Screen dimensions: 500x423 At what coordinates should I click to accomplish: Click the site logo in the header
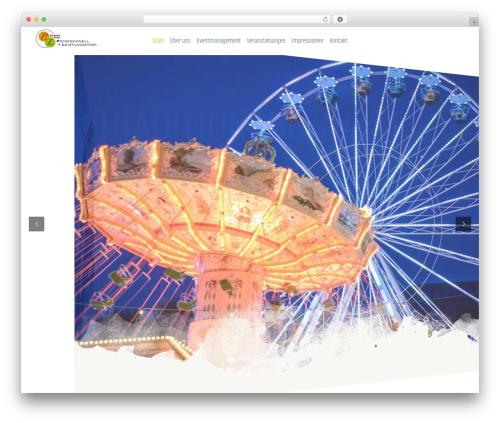66,39
